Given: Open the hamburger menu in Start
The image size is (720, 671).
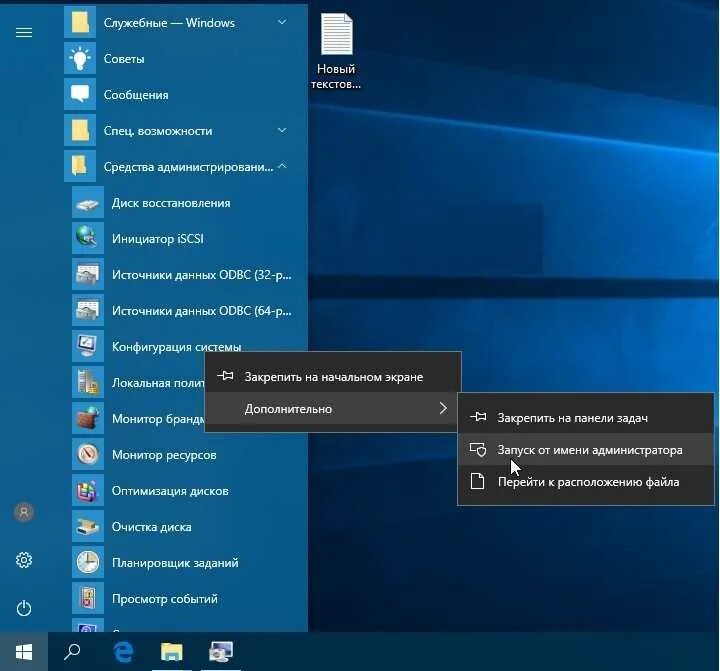Looking at the screenshot, I should pos(24,33).
